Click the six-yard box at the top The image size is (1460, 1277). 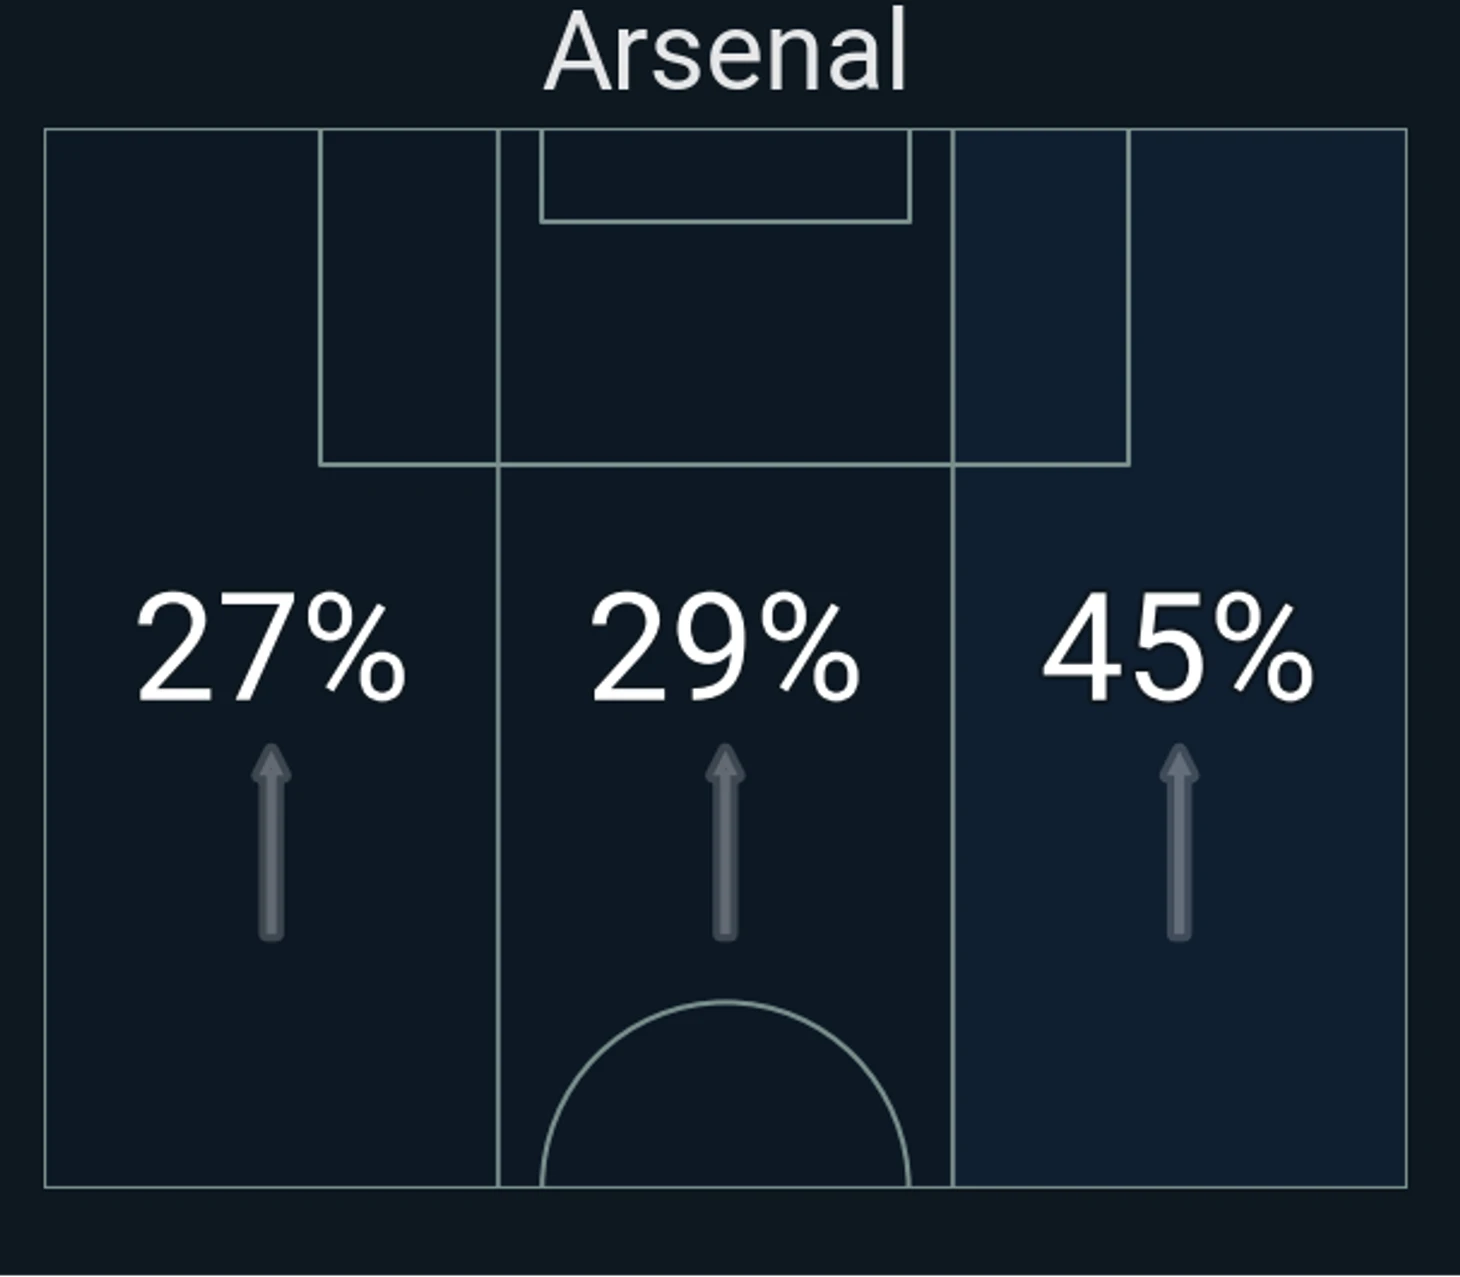(725, 175)
